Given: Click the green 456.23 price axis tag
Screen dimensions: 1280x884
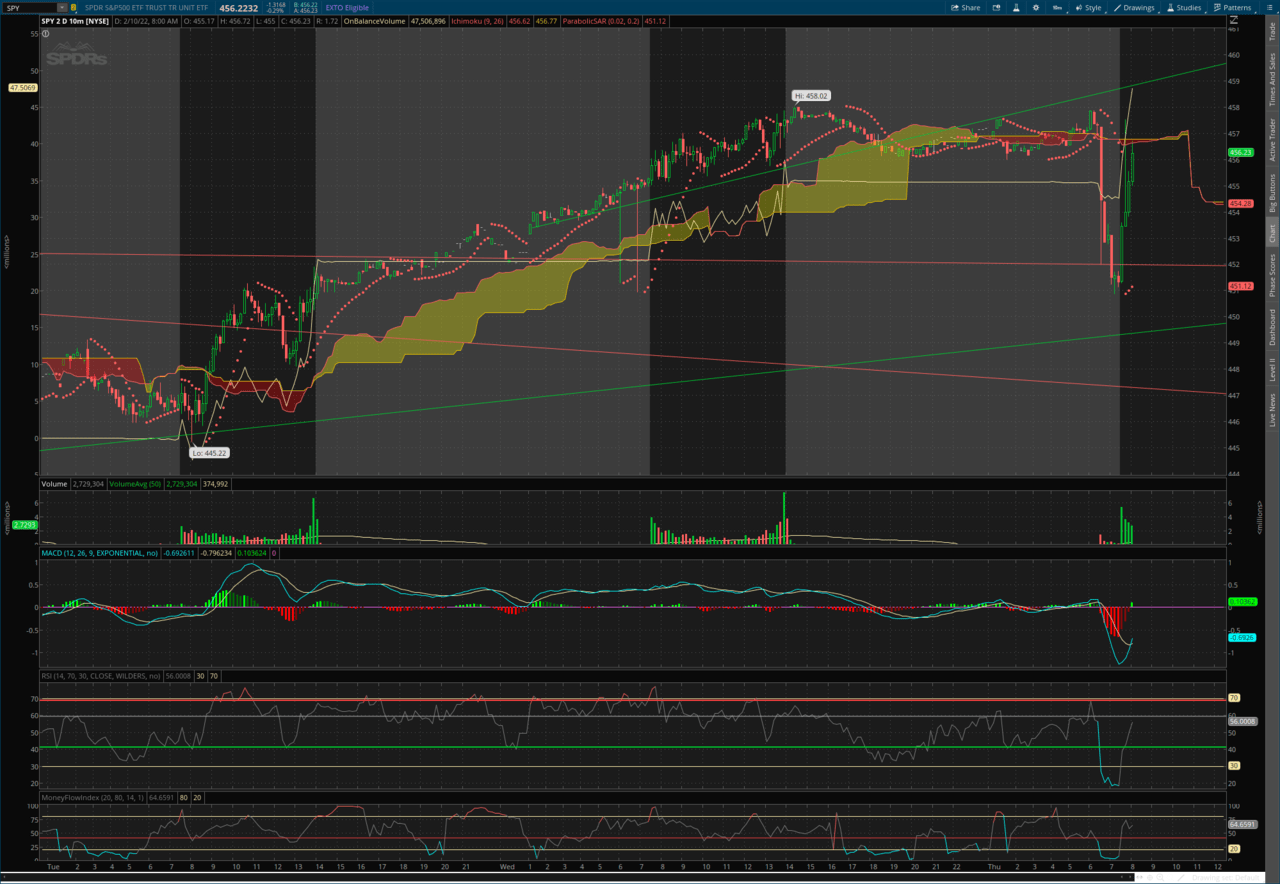Looking at the screenshot, I should 1241,152.
